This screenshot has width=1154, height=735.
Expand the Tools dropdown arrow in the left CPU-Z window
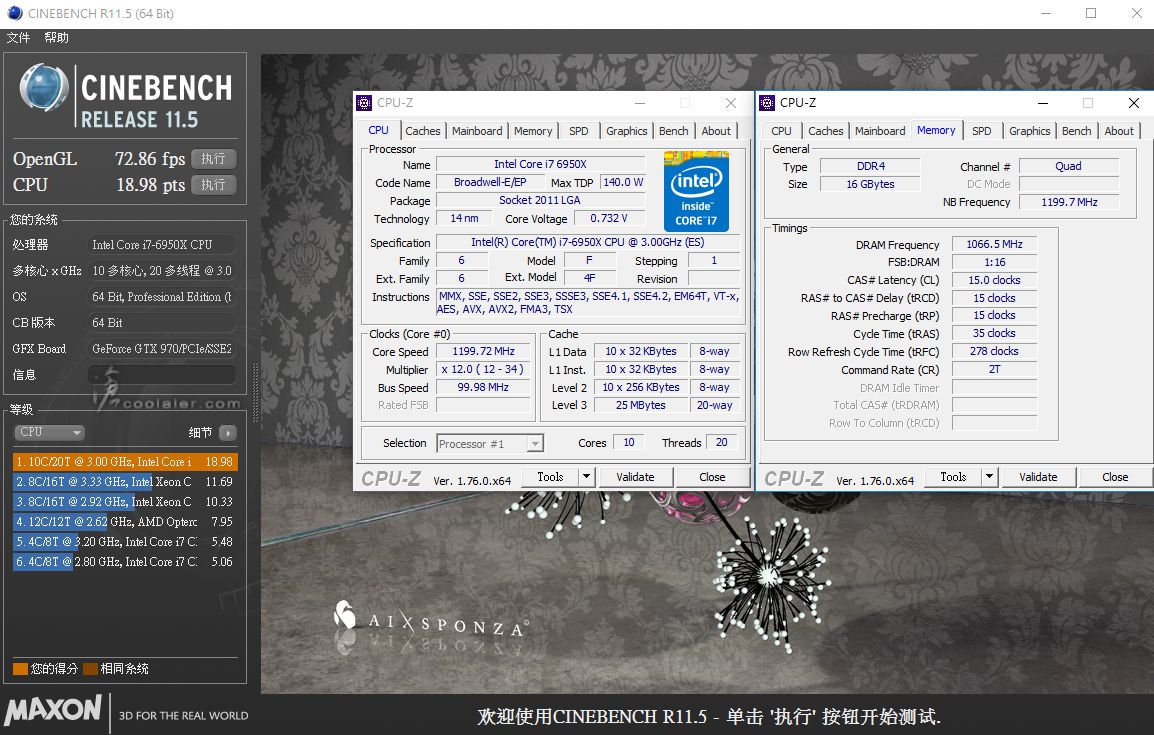[586, 477]
